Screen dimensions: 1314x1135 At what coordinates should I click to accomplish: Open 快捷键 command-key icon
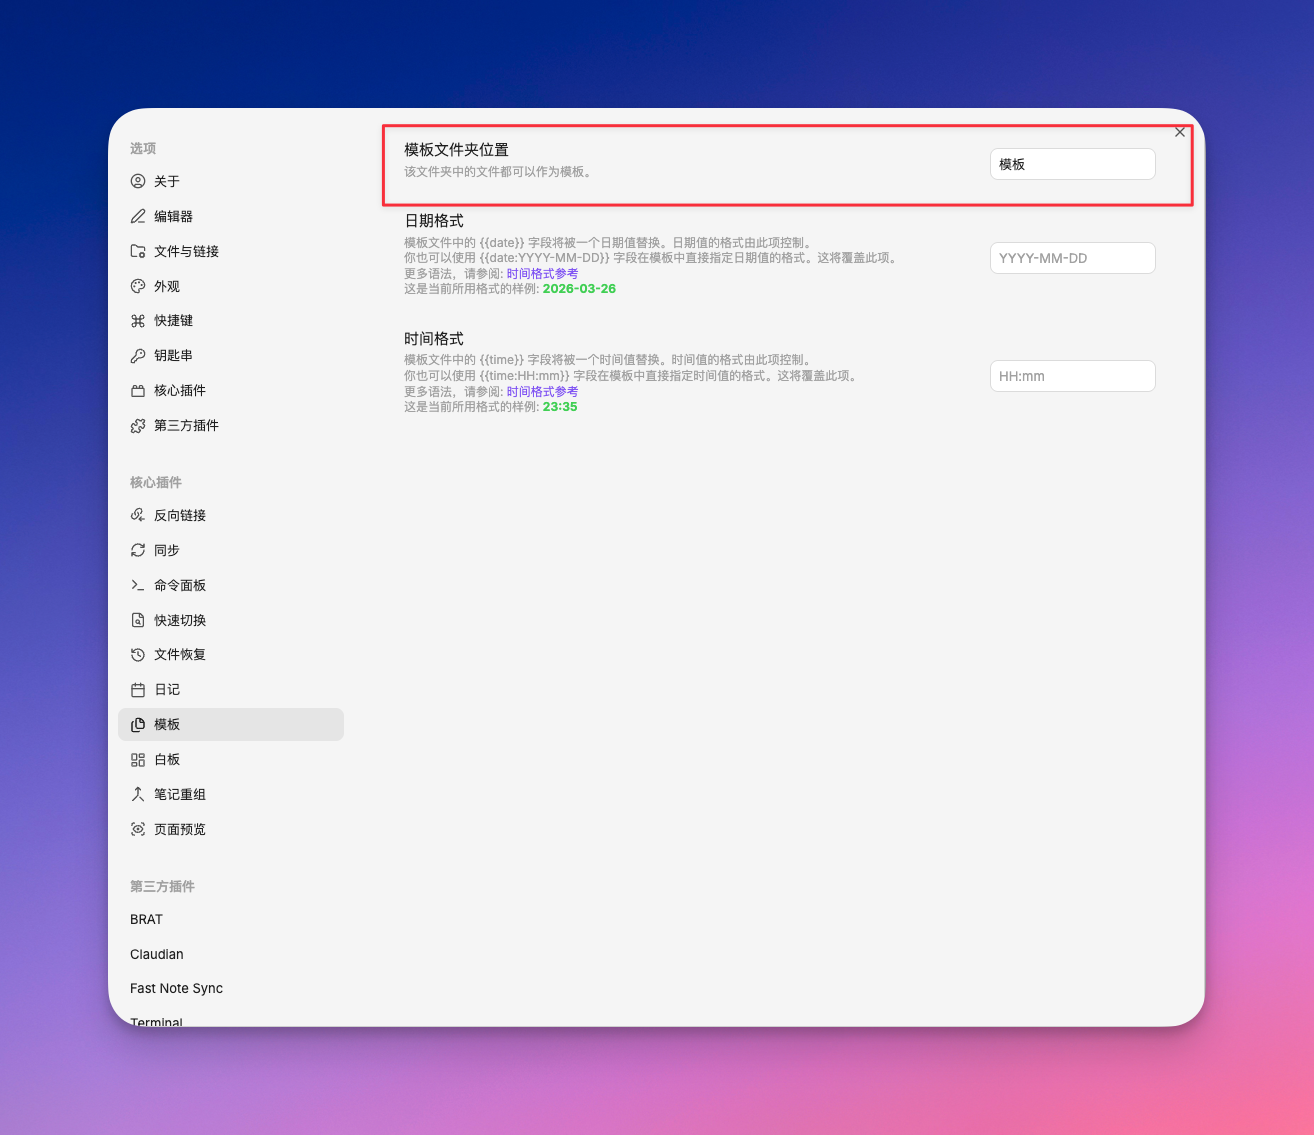coord(138,321)
